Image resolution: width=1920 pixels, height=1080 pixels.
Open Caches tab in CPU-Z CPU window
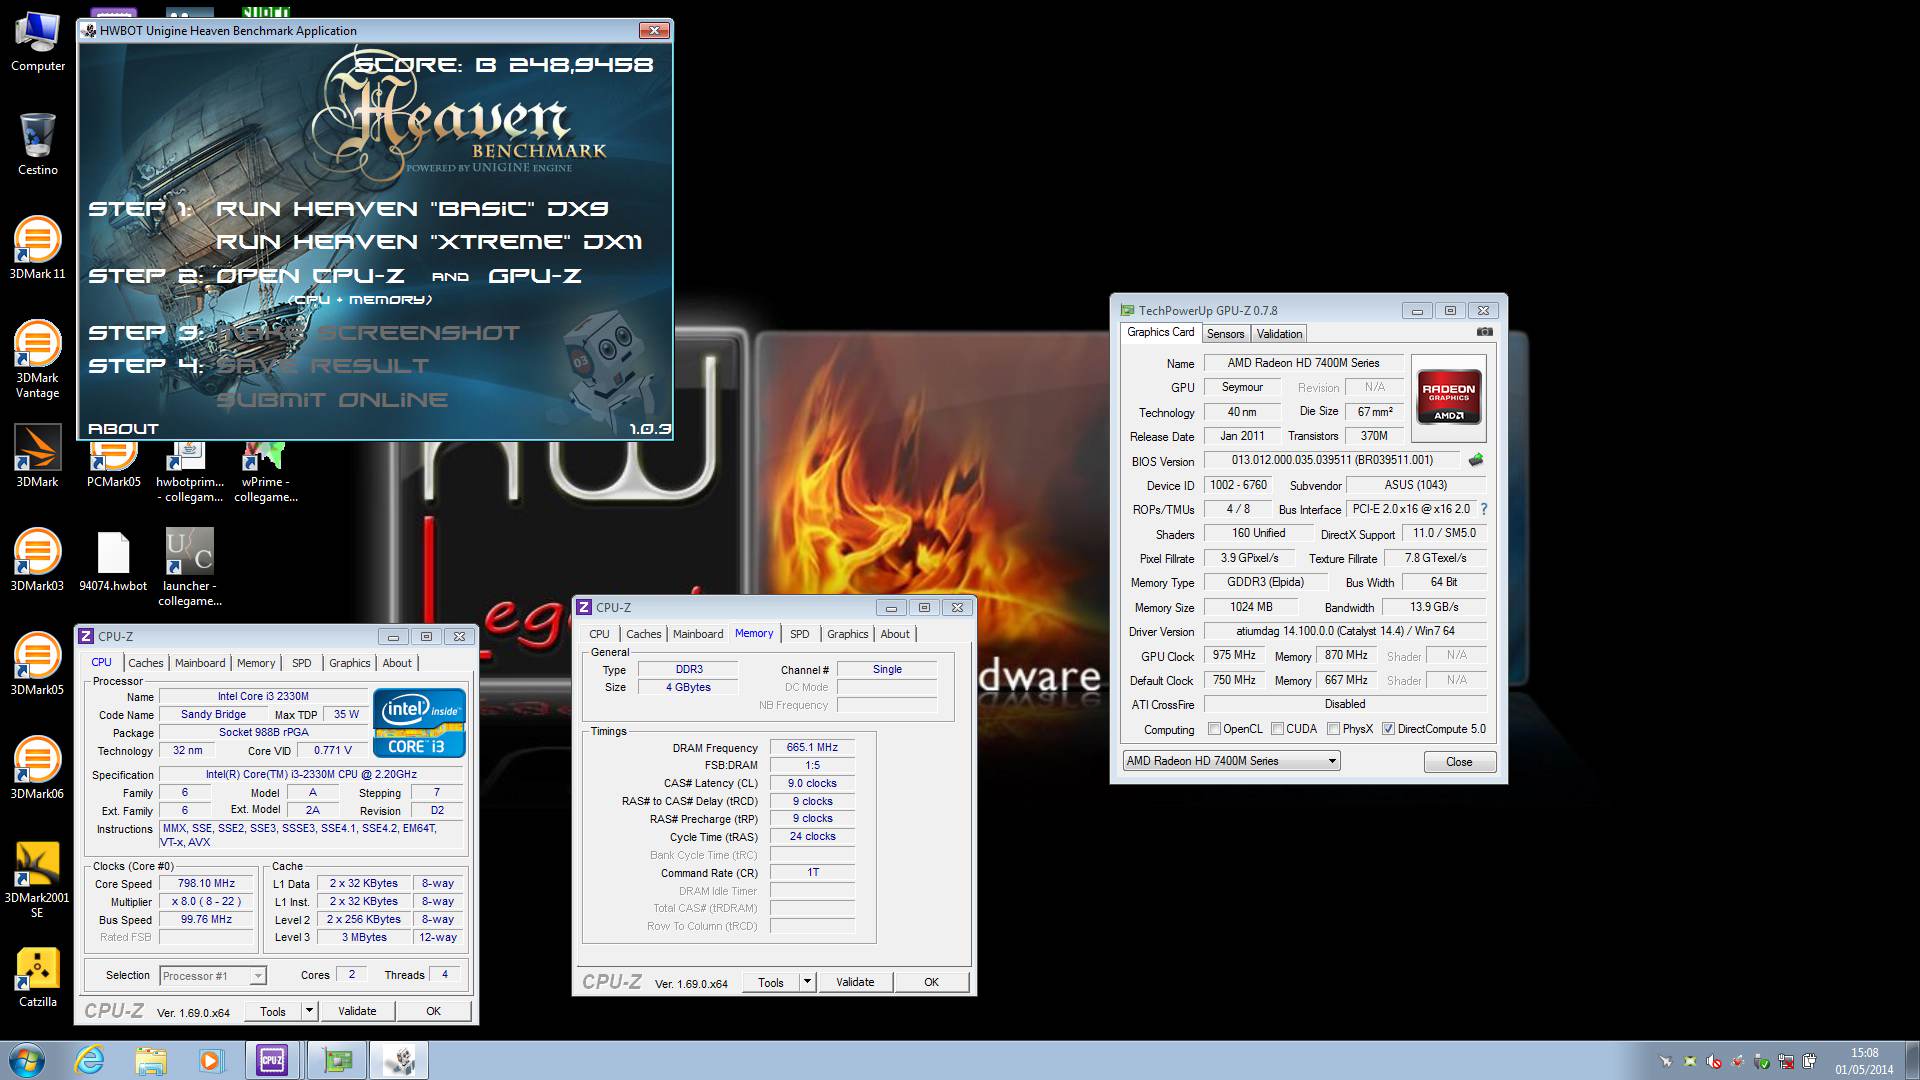[145, 663]
